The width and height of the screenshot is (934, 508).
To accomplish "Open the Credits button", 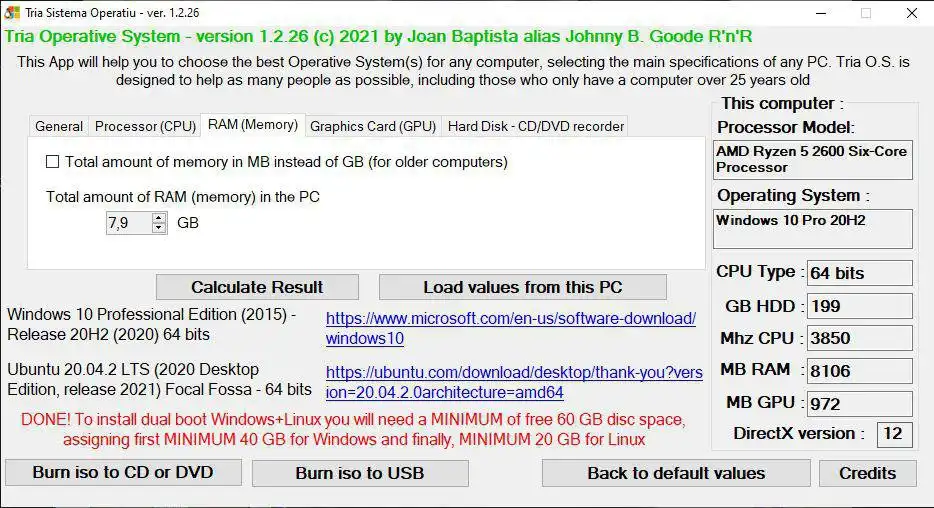I will click(867, 473).
